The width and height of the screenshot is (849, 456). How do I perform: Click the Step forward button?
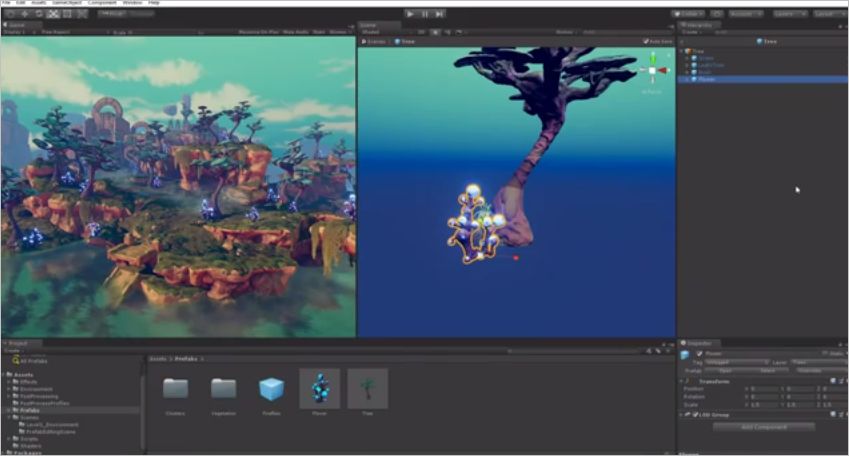(440, 14)
